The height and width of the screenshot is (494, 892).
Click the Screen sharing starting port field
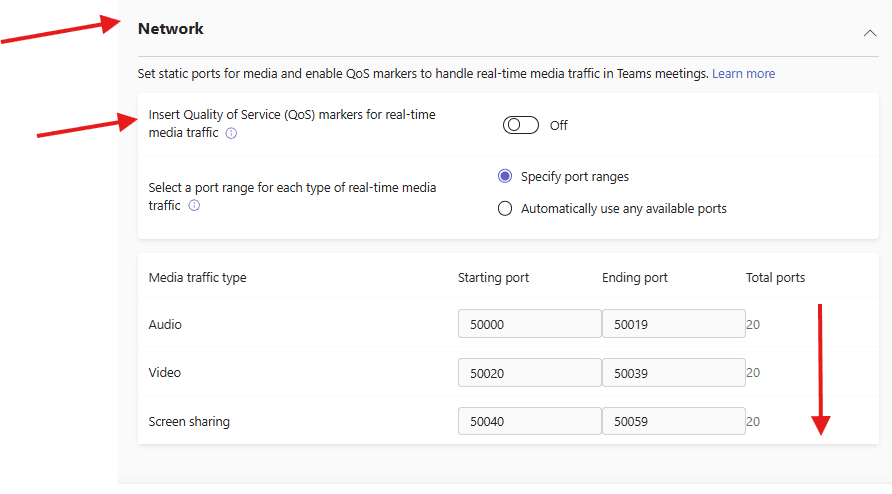pyautogui.click(x=529, y=422)
